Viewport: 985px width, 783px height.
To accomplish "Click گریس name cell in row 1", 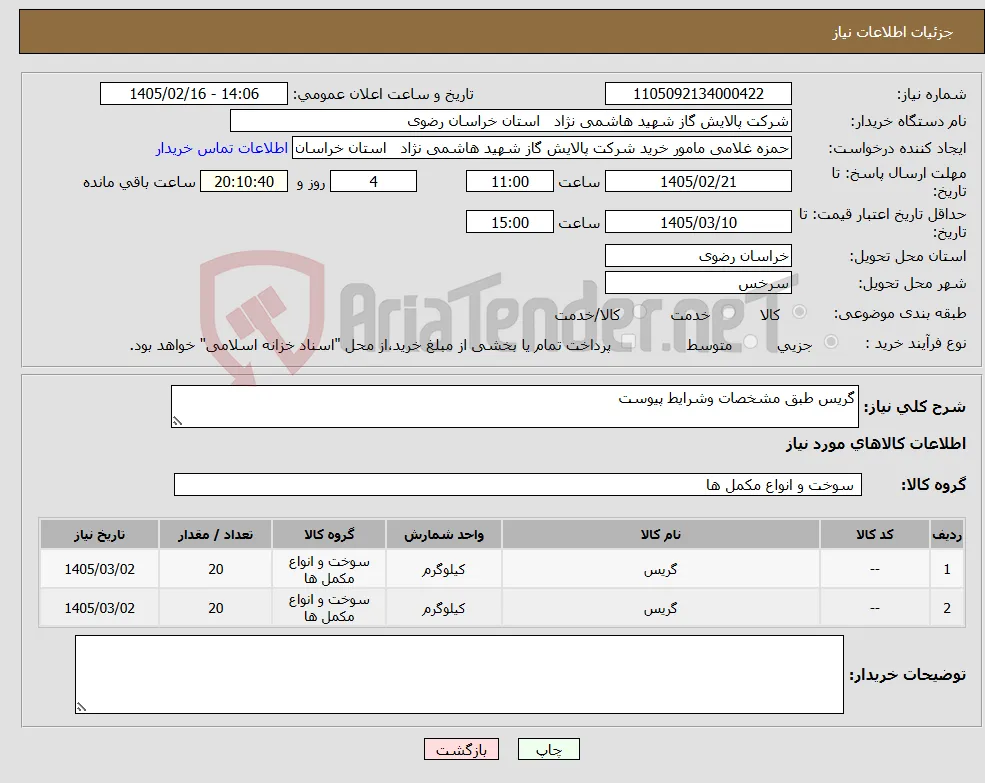I will 660,569.
